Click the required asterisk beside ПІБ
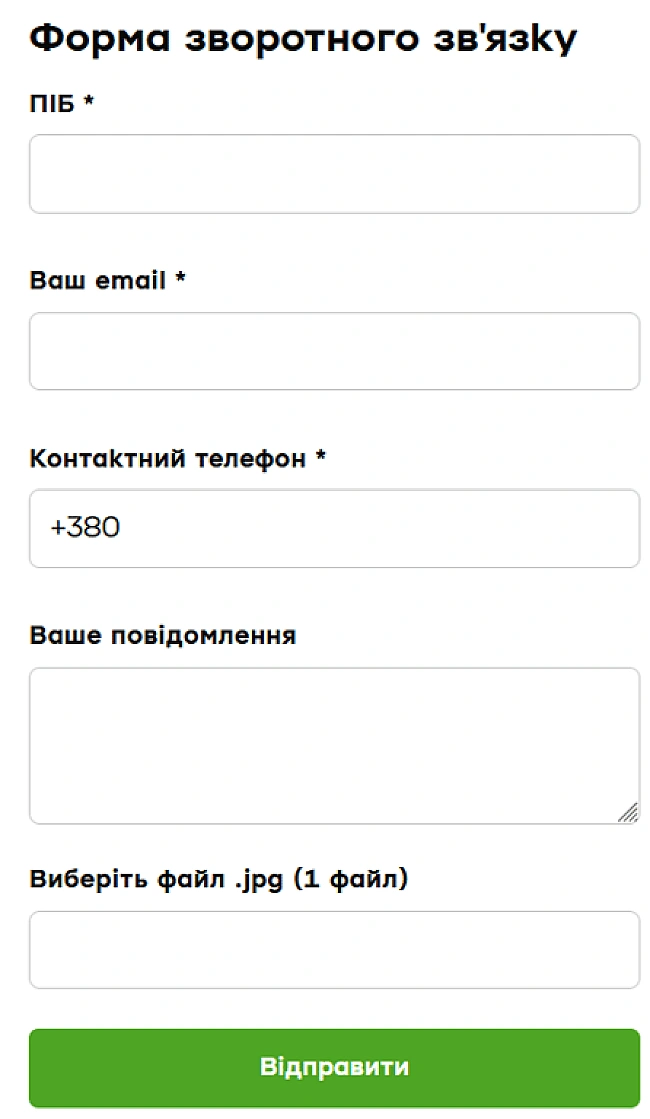The image size is (650, 1119). (x=88, y=100)
